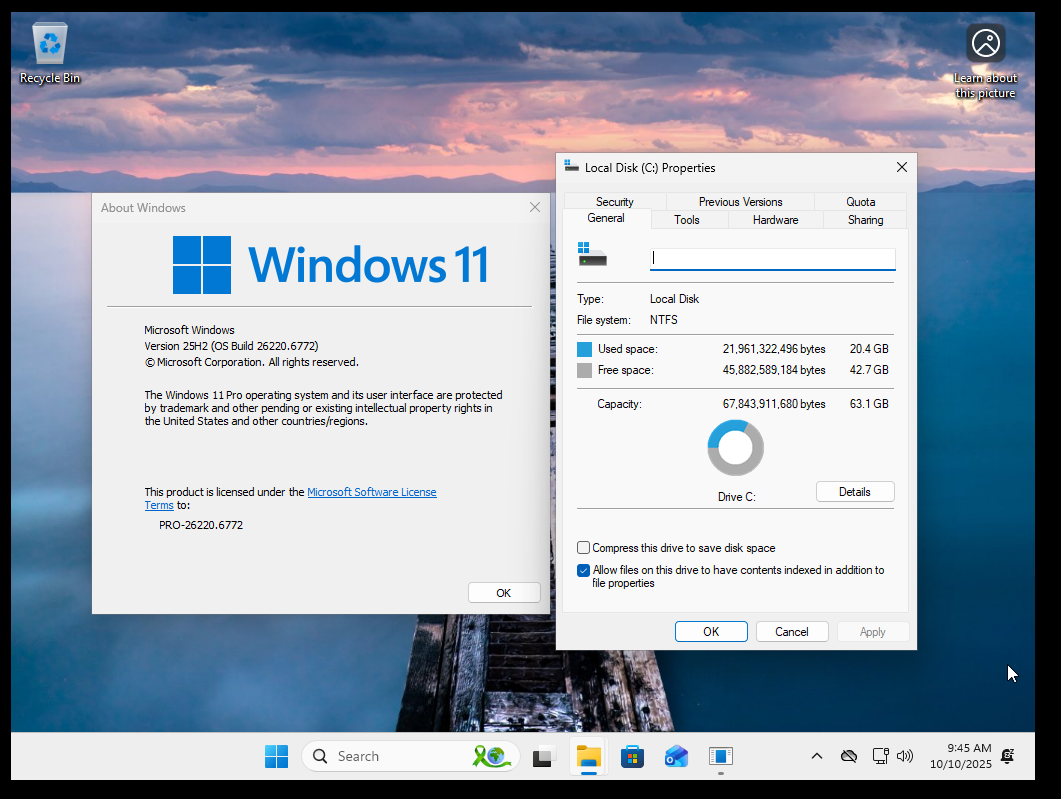Click Cancel in Local Disk Properties
The width and height of the screenshot is (1061, 799).
792,631
